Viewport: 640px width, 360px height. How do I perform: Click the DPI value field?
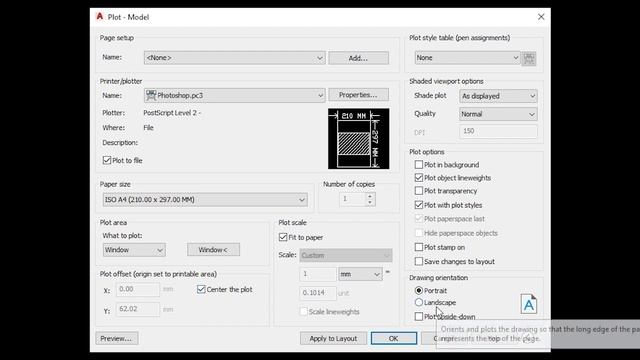[498, 131]
